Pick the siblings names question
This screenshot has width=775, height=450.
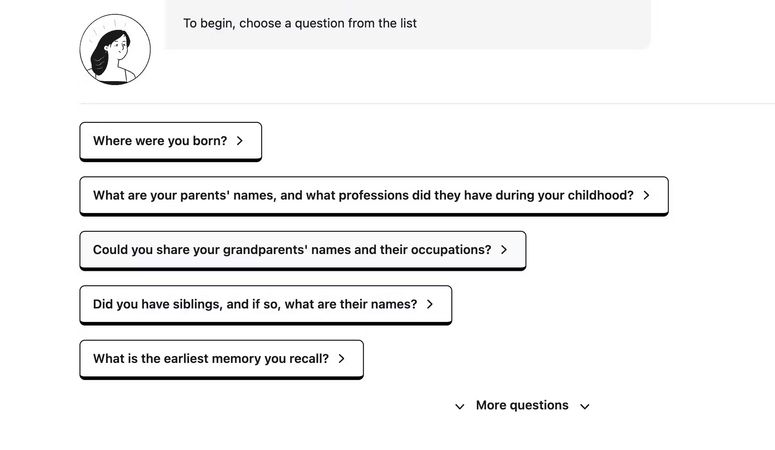point(265,305)
